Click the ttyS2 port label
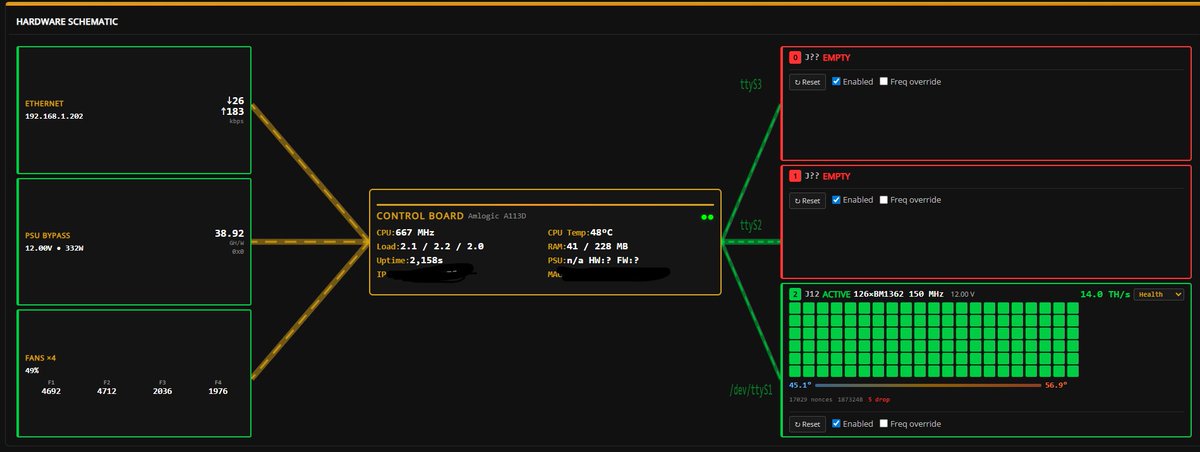Screen dimensions: 1200x452 pyautogui.click(x=751, y=225)
